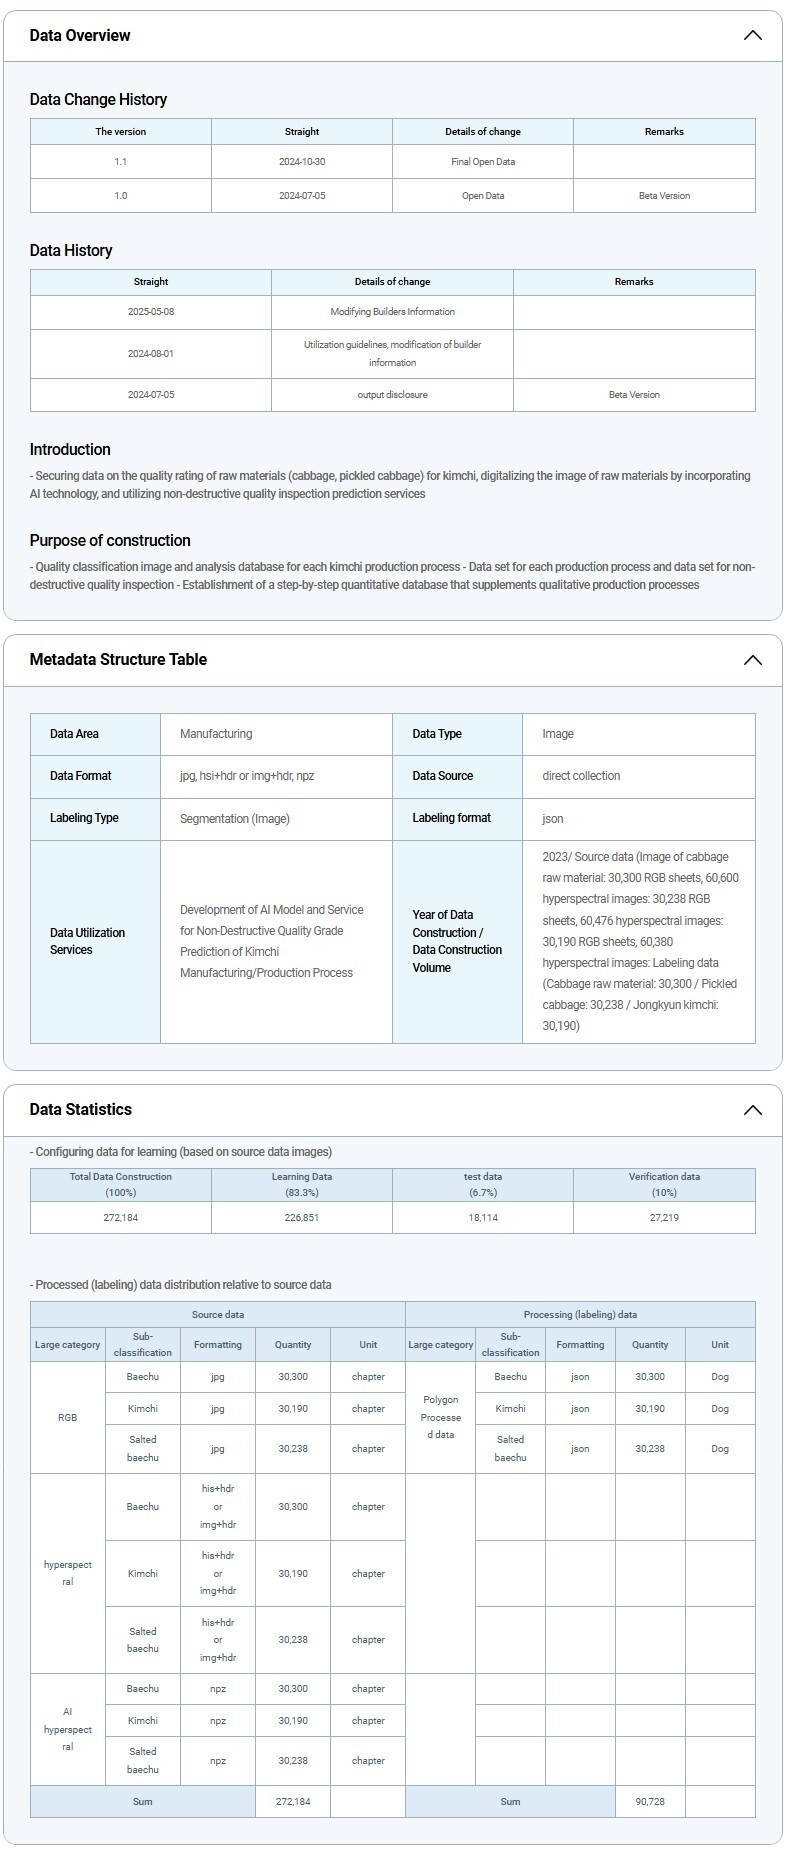This screenshot has height=1851, width=788.
Task: Collapse the Metadata Structure Table chevron
Action: [752, 660]
